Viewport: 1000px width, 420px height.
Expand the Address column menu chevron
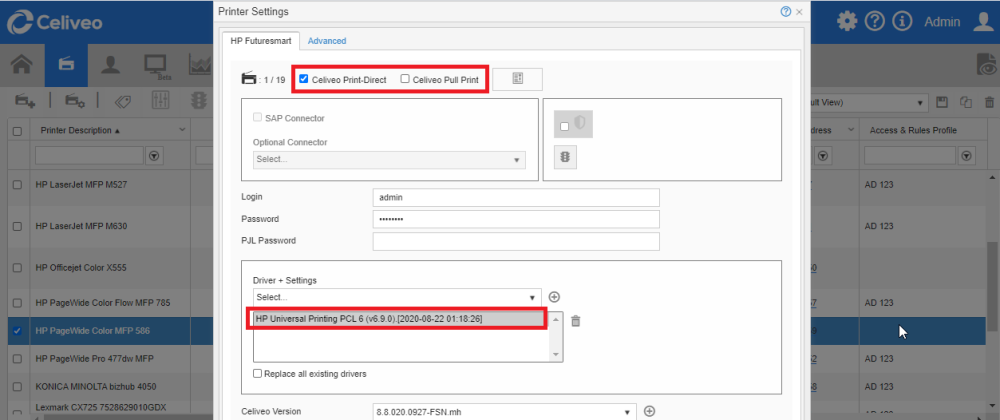pyautogui.click(x=850, y=130)
